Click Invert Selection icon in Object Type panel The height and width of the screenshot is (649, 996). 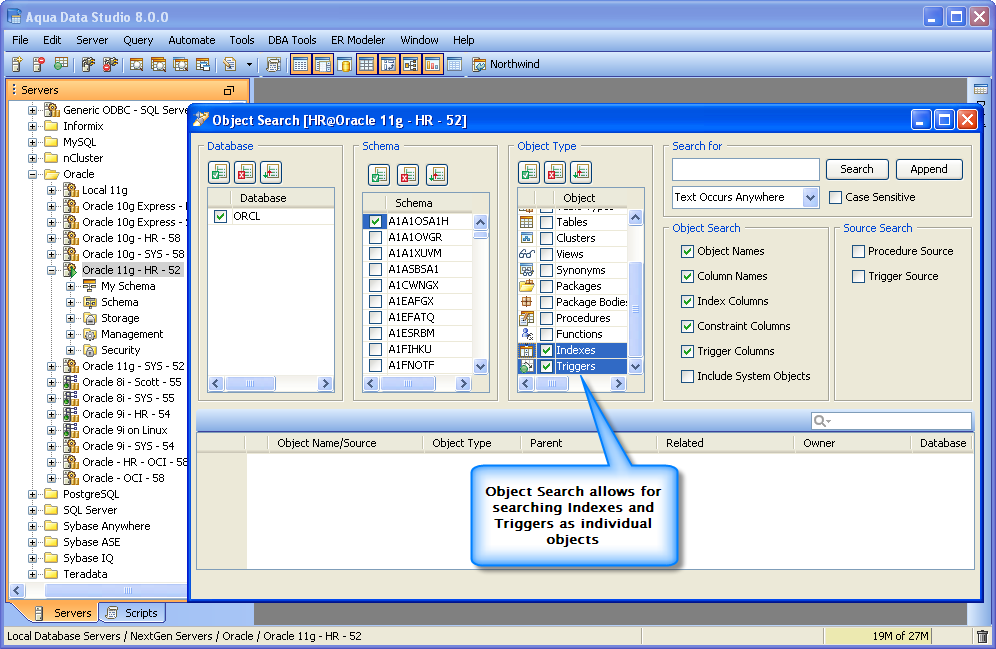pyautogui.click(x=581, y=172)
